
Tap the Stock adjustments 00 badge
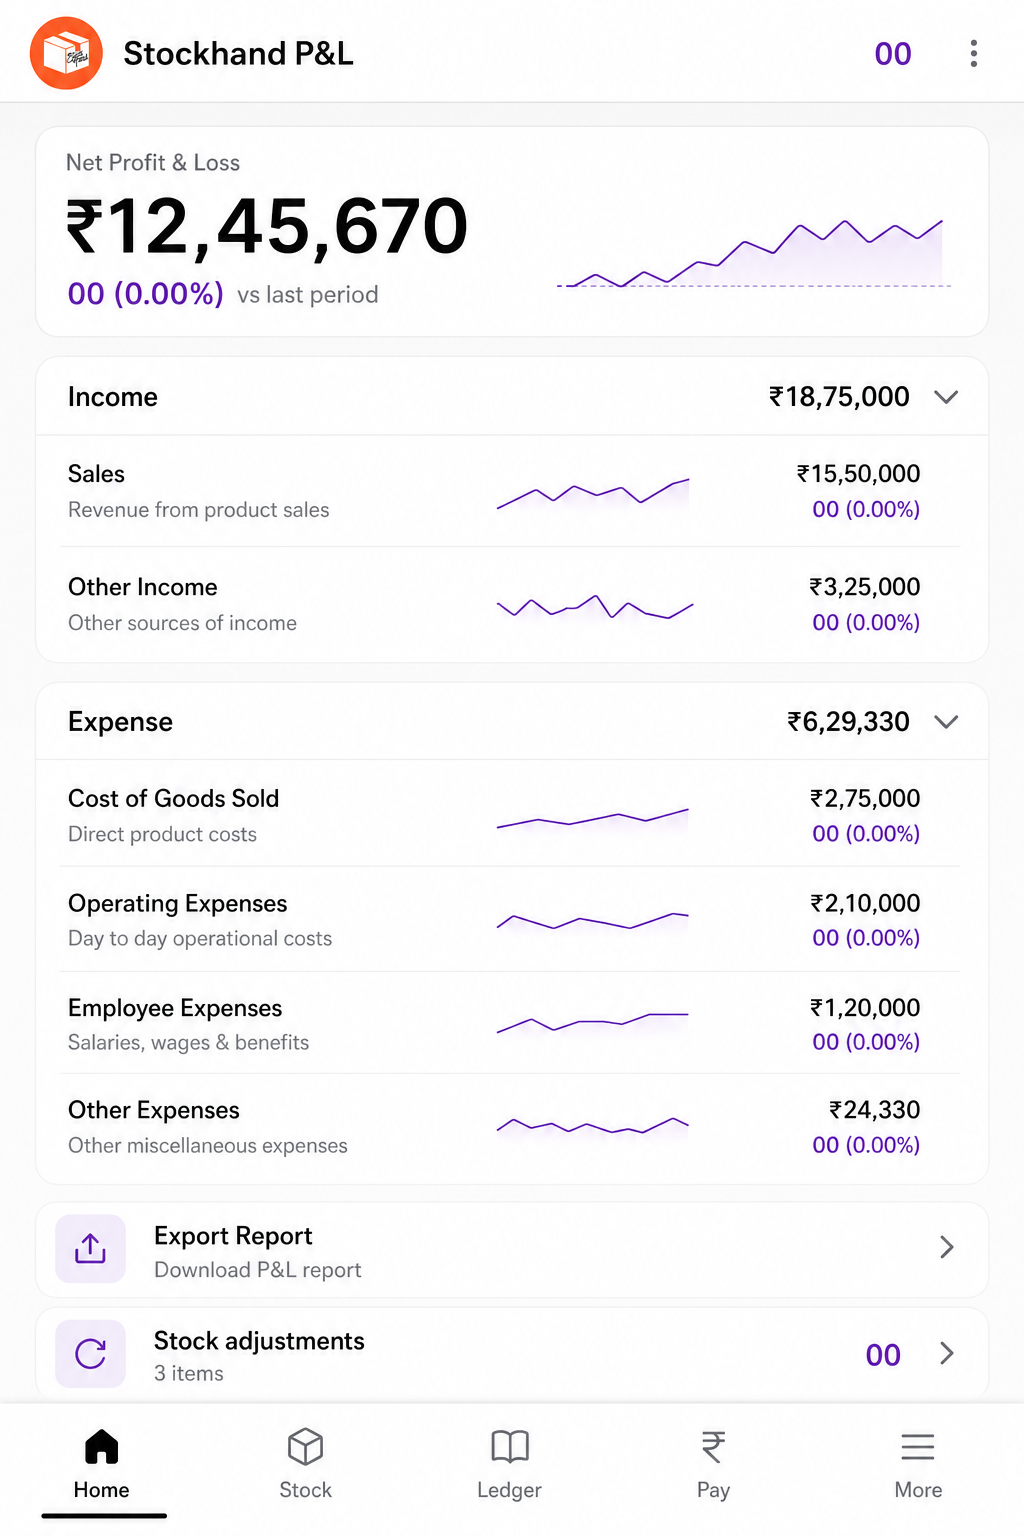click(x=883, y=1355)
